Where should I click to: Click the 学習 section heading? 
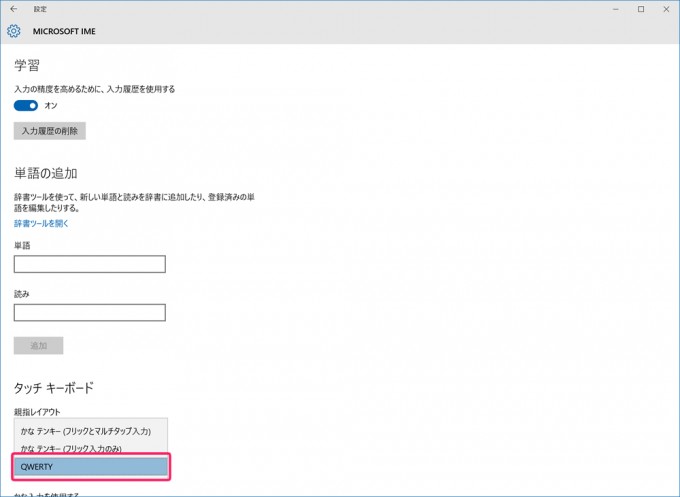coord(27,65)
